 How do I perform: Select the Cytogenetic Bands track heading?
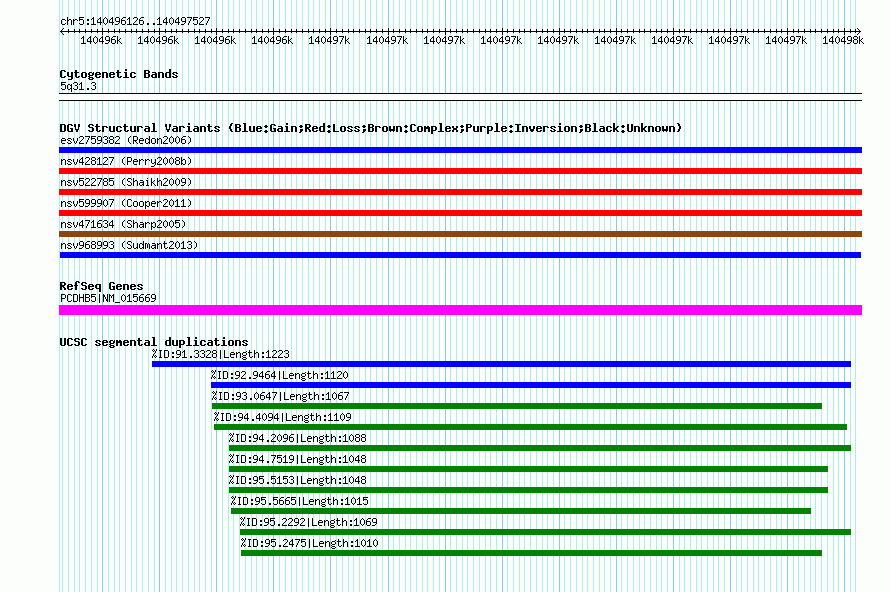coord(119,74)
